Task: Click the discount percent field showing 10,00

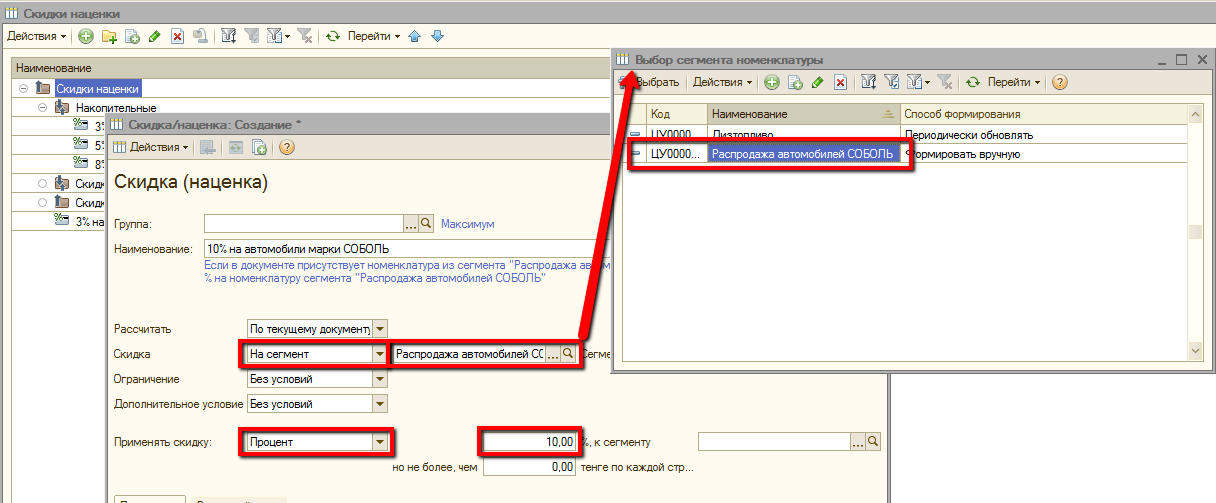Action: [530, 441]
